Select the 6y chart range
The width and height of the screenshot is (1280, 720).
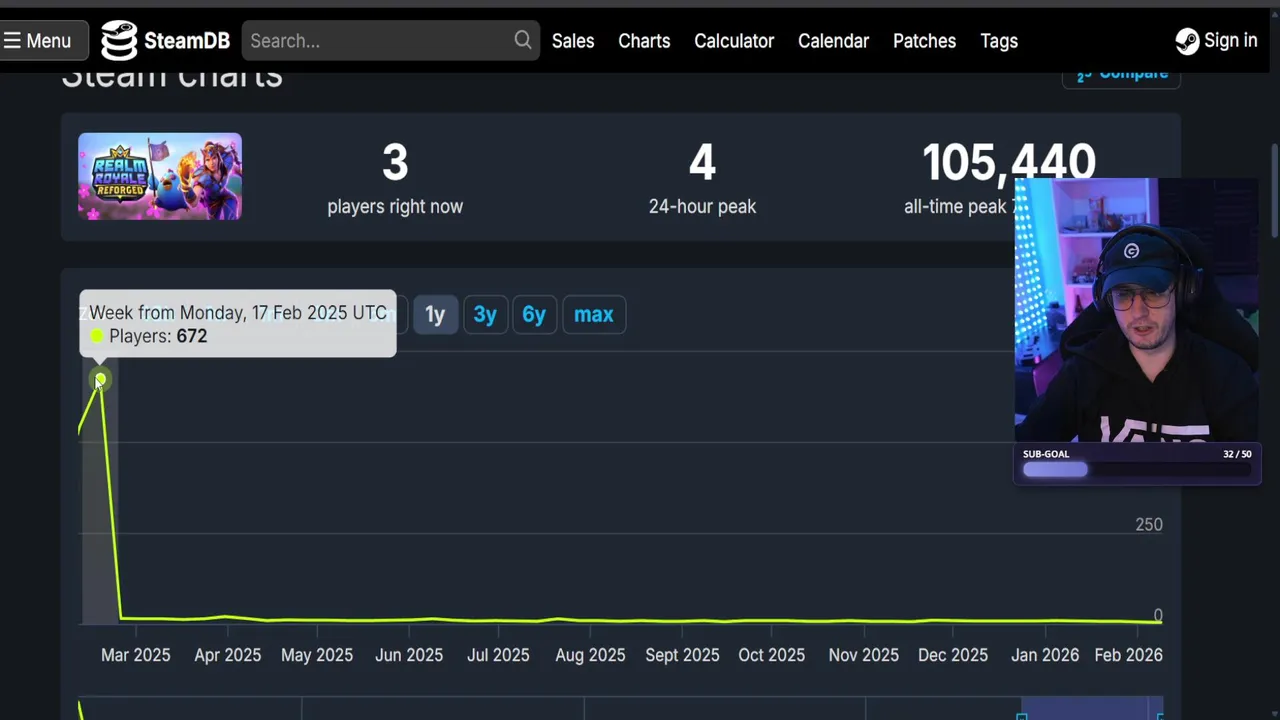tap(534, 314)
